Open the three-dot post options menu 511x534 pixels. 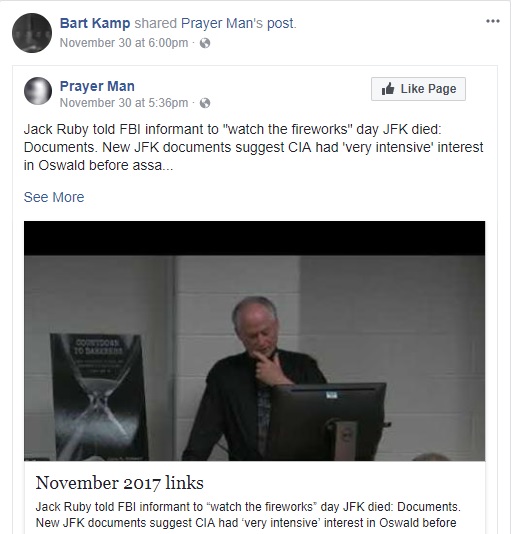click(493, 21)
